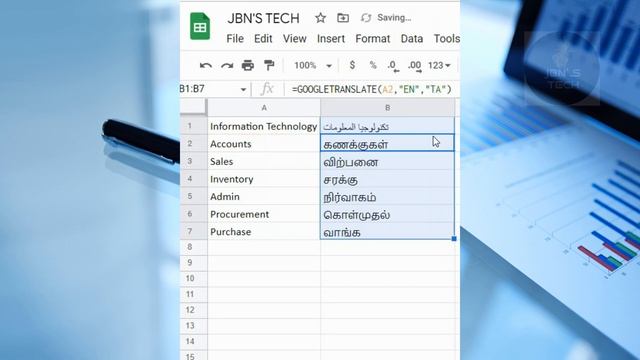Select row 7 header

[x=190, y=231]
